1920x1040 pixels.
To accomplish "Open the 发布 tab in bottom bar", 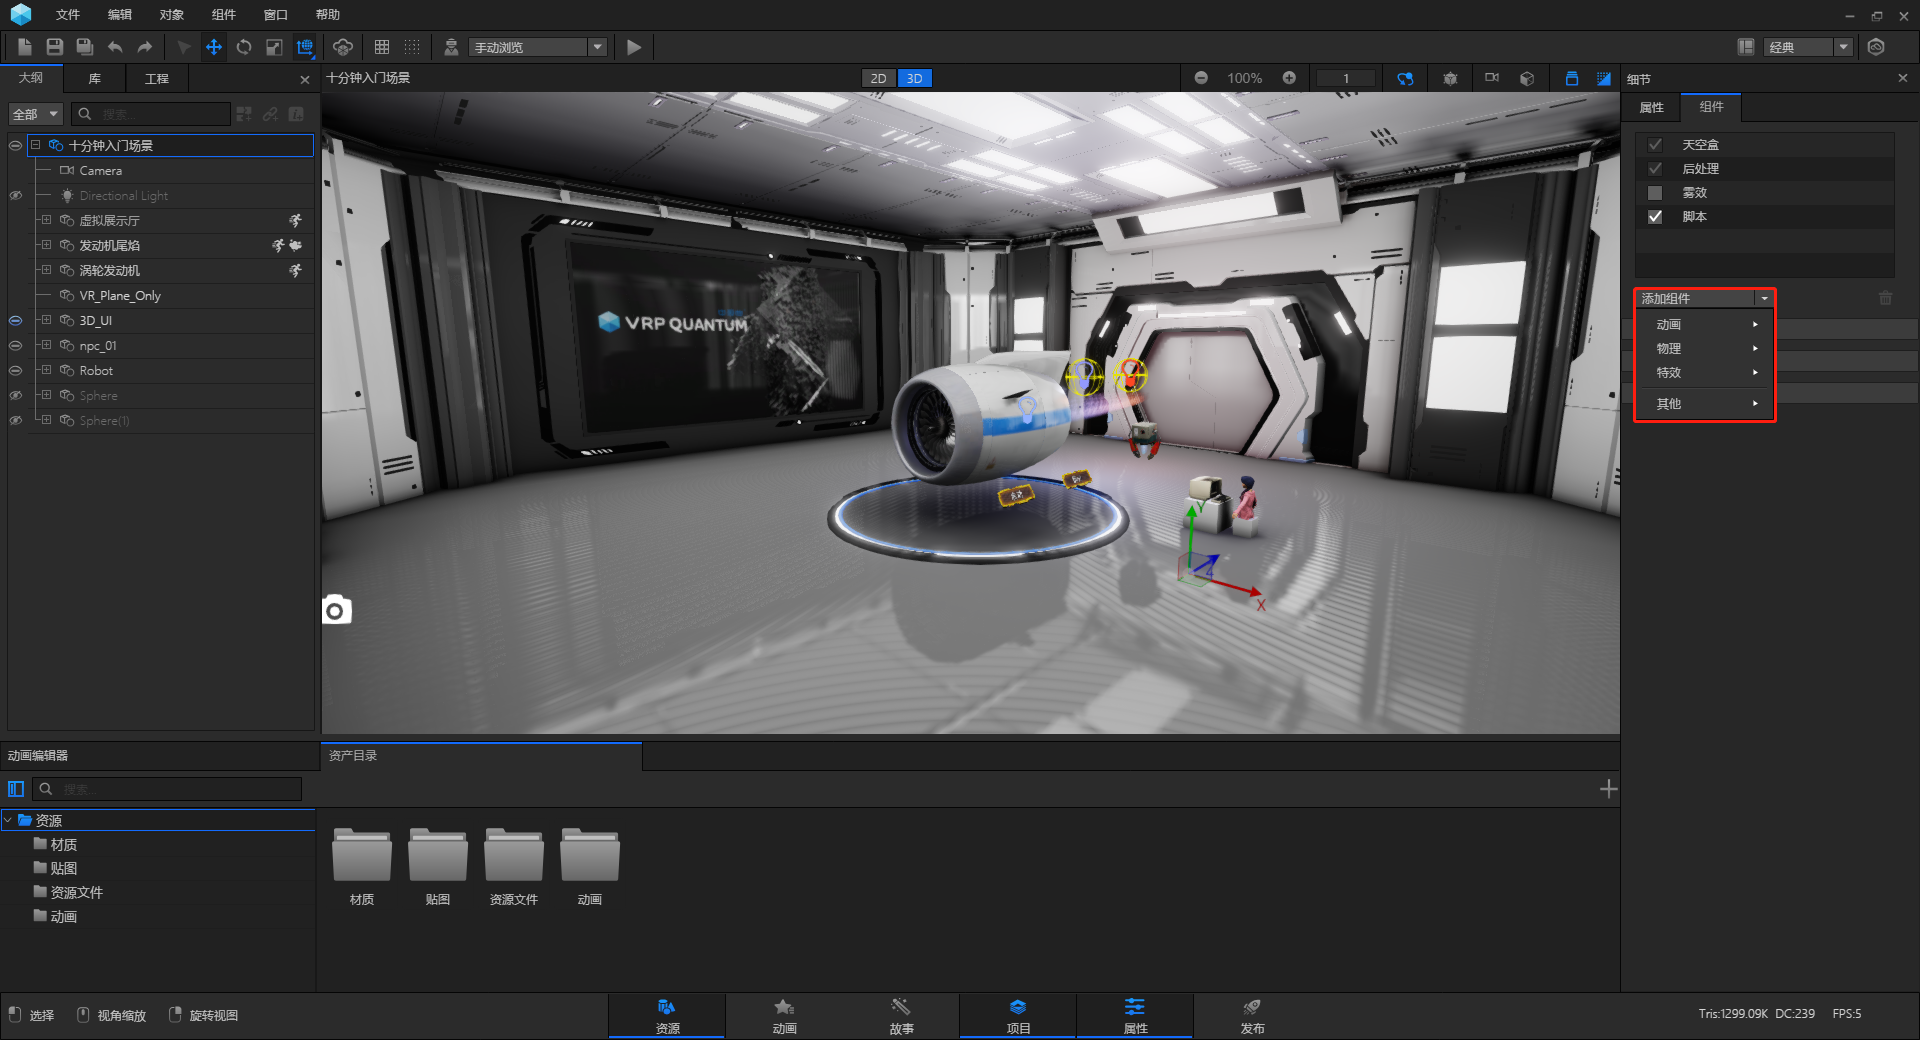I will click(x=1252, y=1015).
